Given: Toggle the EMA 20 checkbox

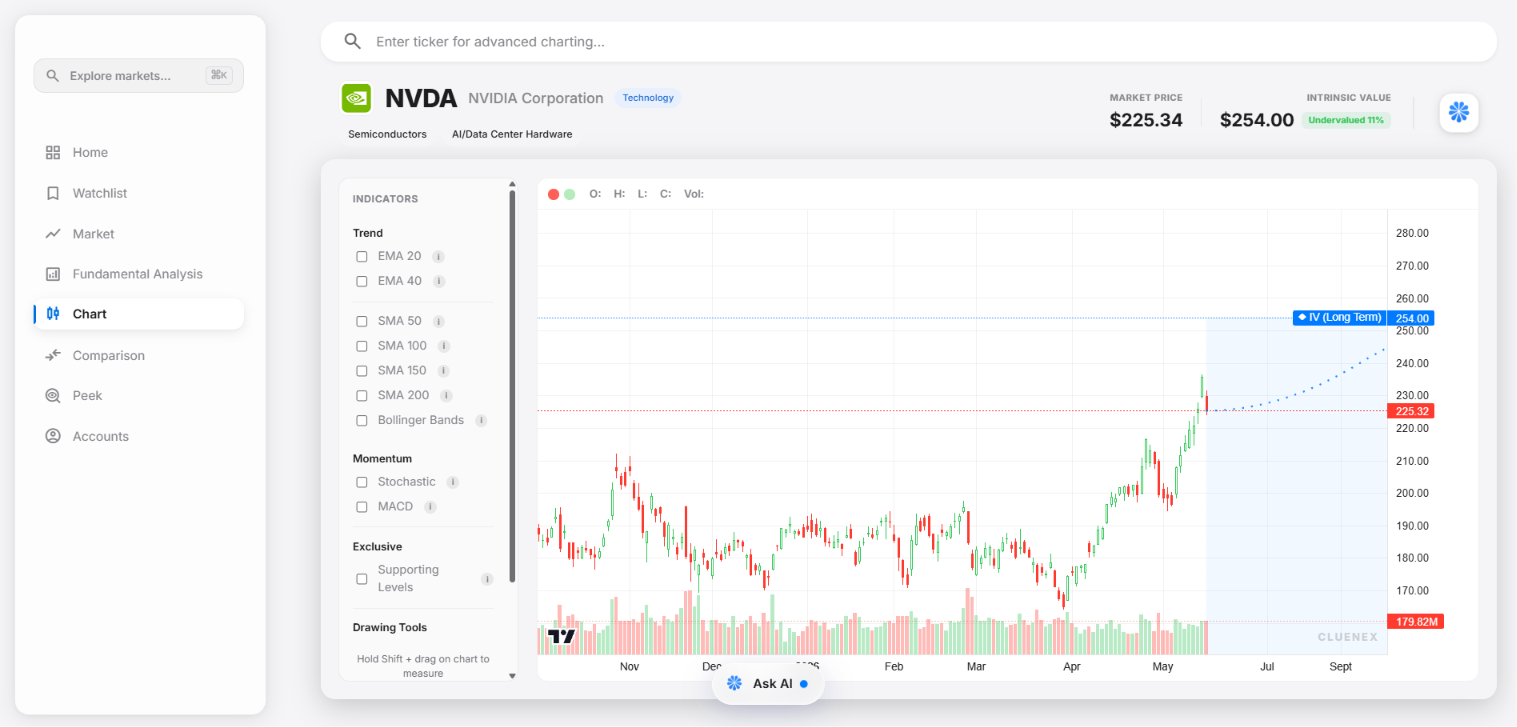Looking at the screenshot, I should [x=362, y=257].
